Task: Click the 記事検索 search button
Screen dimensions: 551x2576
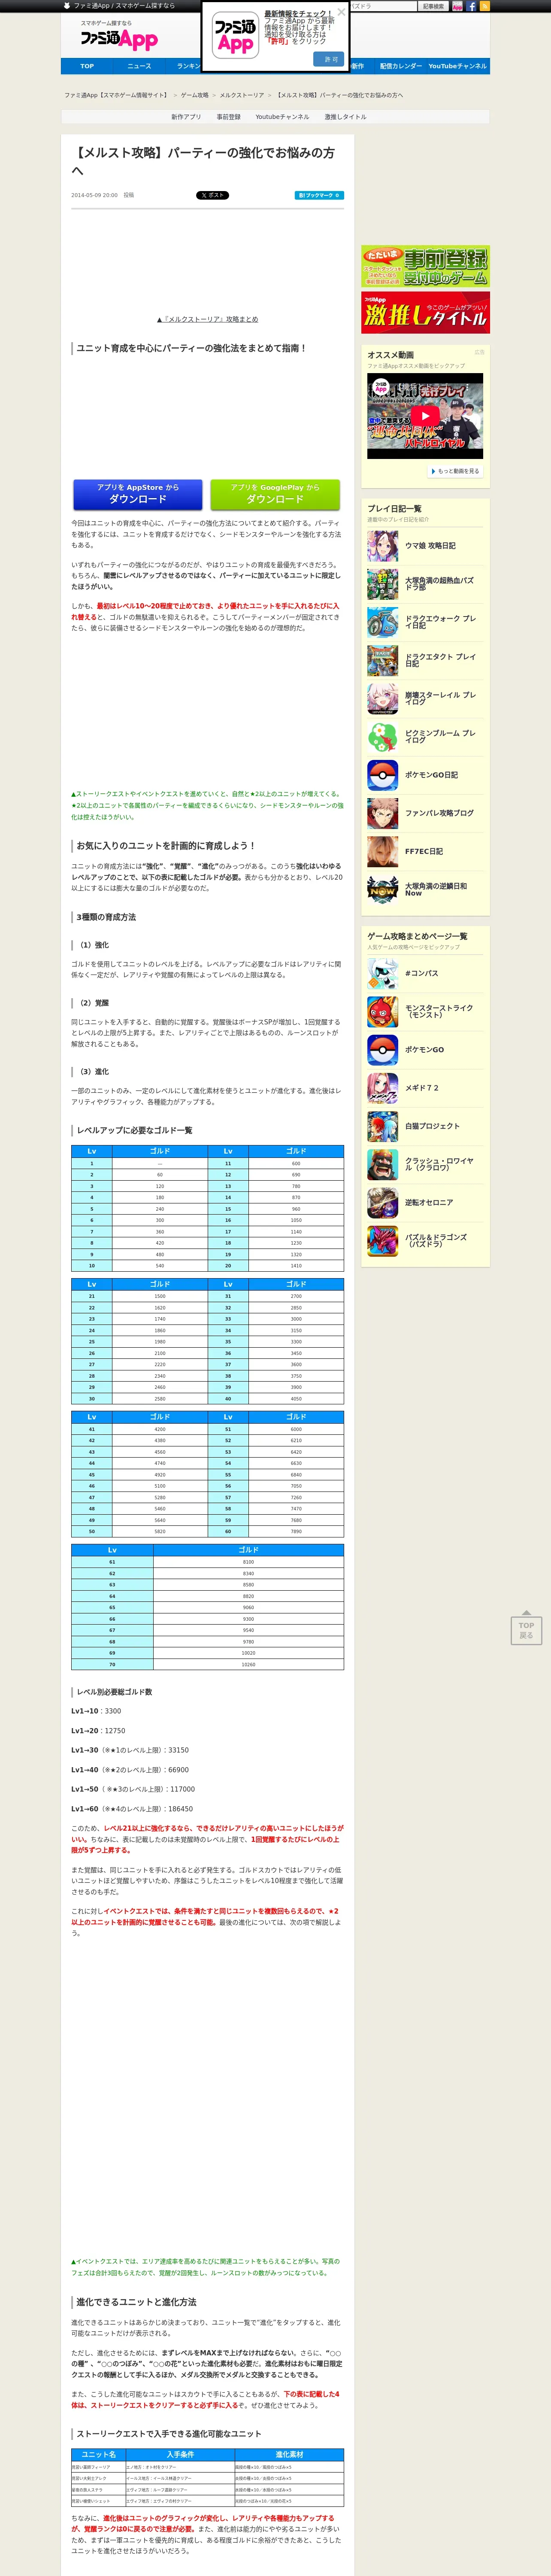Action: (x=433, y=6)
